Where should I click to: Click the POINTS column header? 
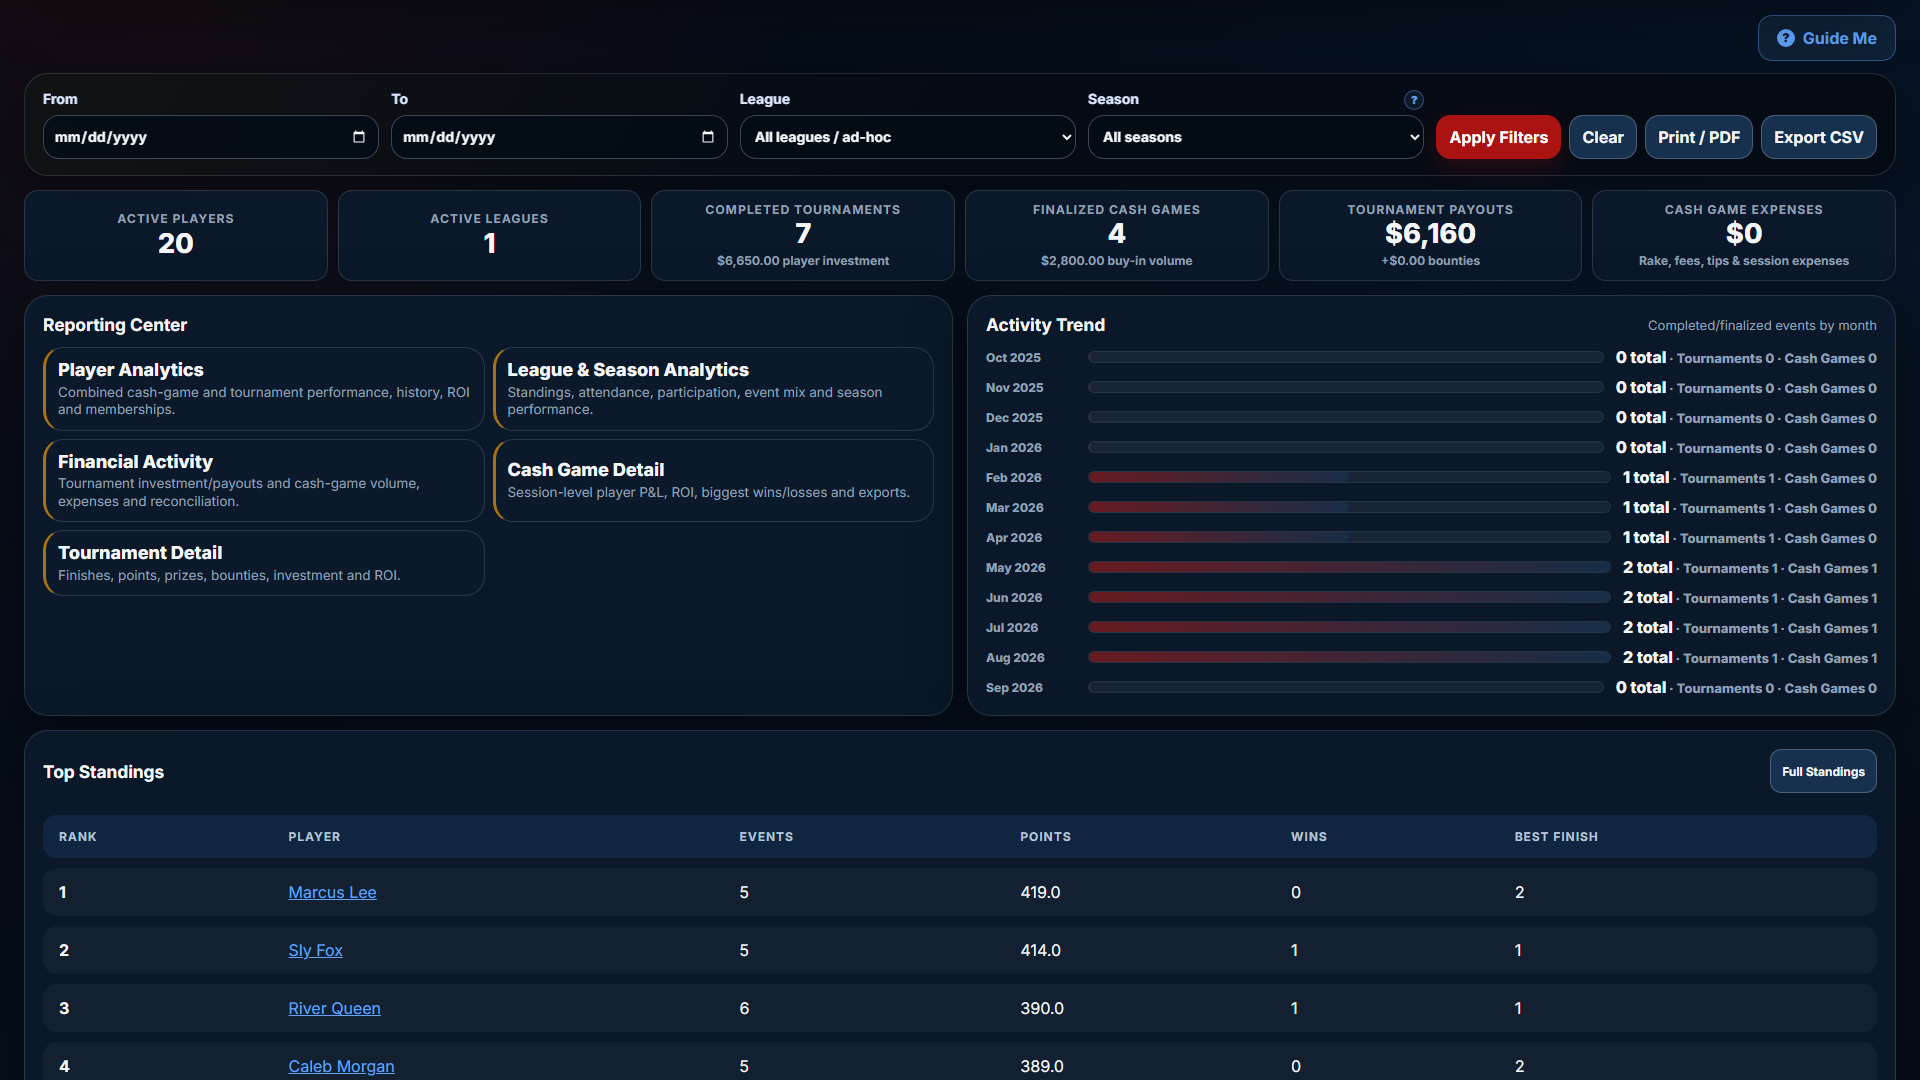coord(1045,837)
